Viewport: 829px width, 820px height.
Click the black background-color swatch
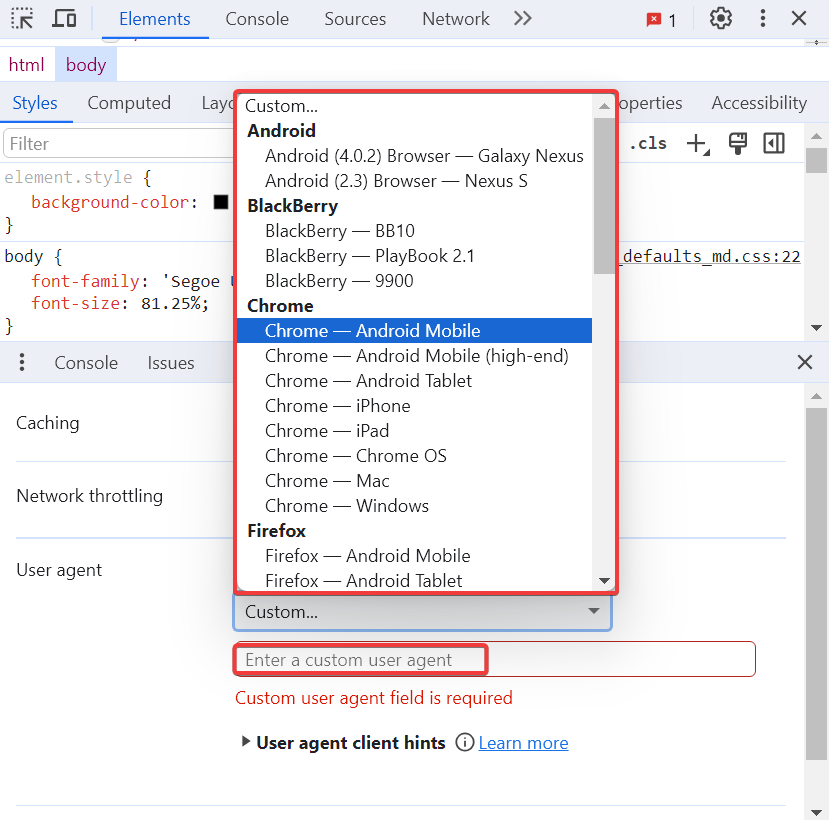(221, 202)
